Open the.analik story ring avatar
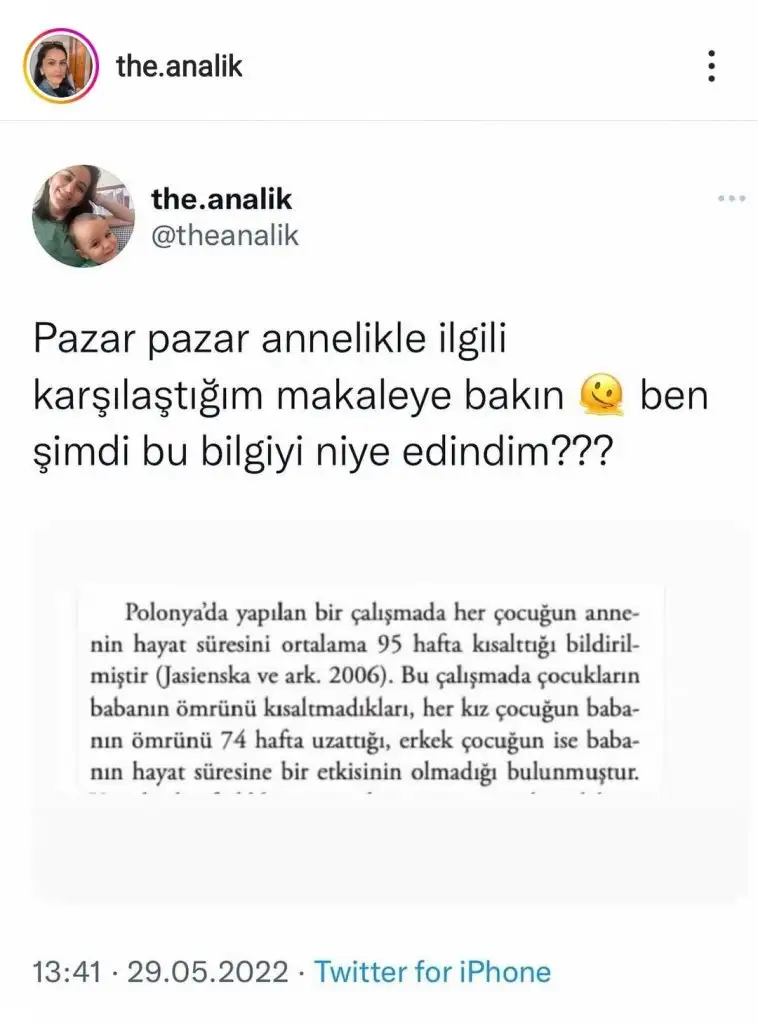 (61, 66)
